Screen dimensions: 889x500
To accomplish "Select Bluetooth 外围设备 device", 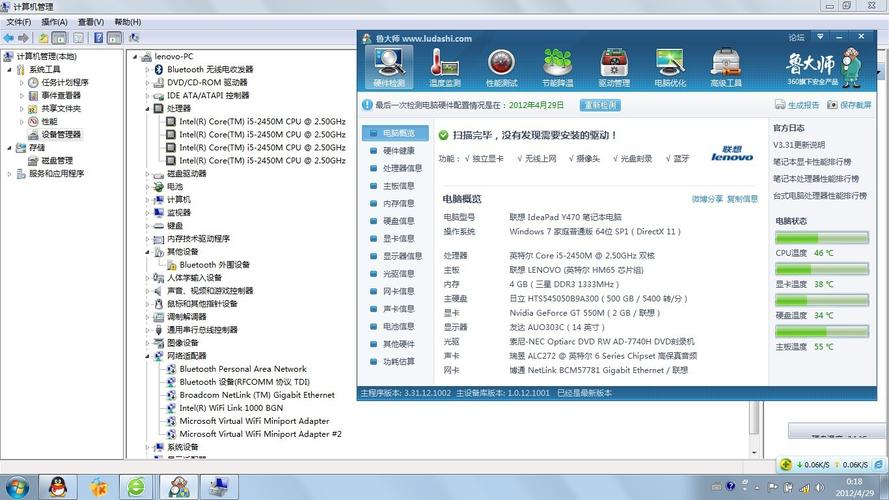I will pos(214,265).
